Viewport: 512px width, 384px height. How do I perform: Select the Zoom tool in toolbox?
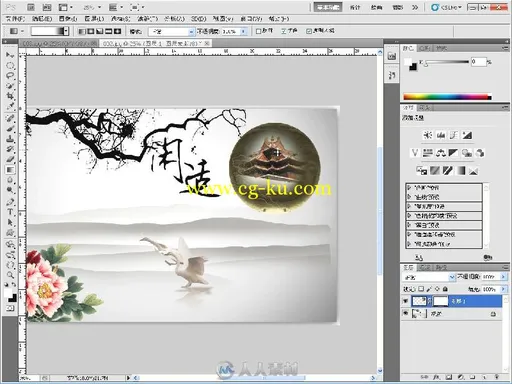tap(10, 275)
